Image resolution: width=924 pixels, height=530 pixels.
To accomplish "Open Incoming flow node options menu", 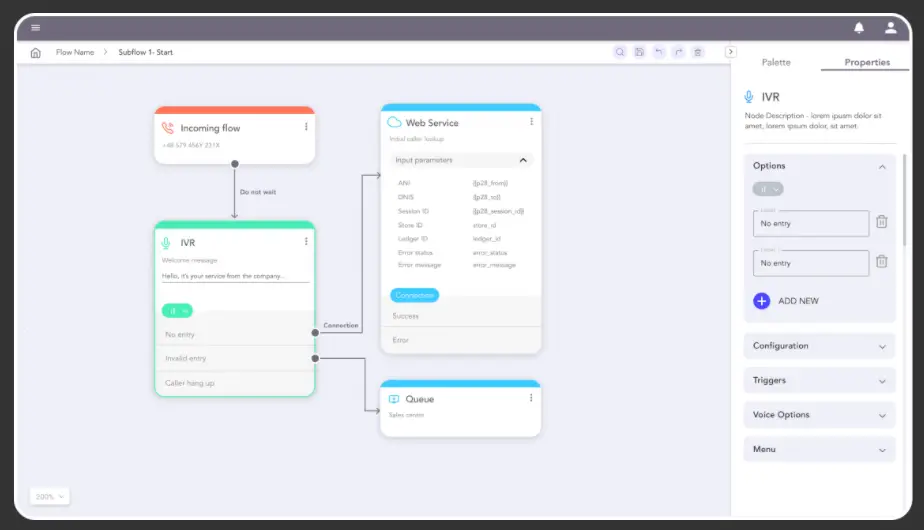I will tap(306, 127).
